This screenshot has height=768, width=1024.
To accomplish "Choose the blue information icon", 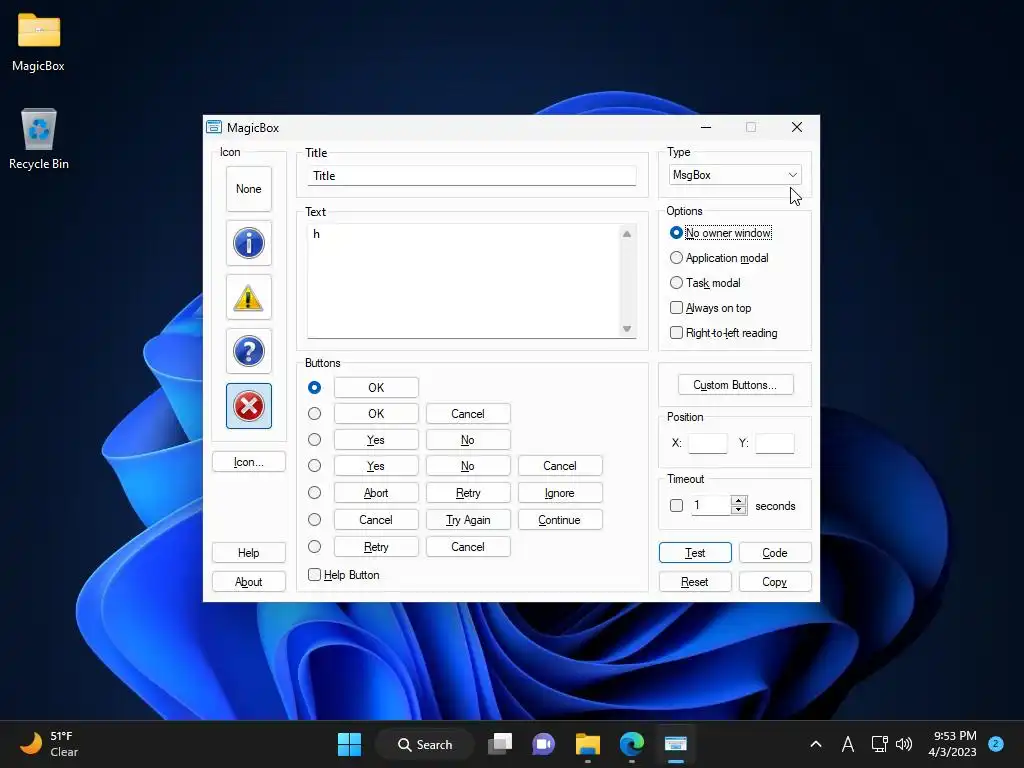I will pyautogui.click(x=249, y=243).
